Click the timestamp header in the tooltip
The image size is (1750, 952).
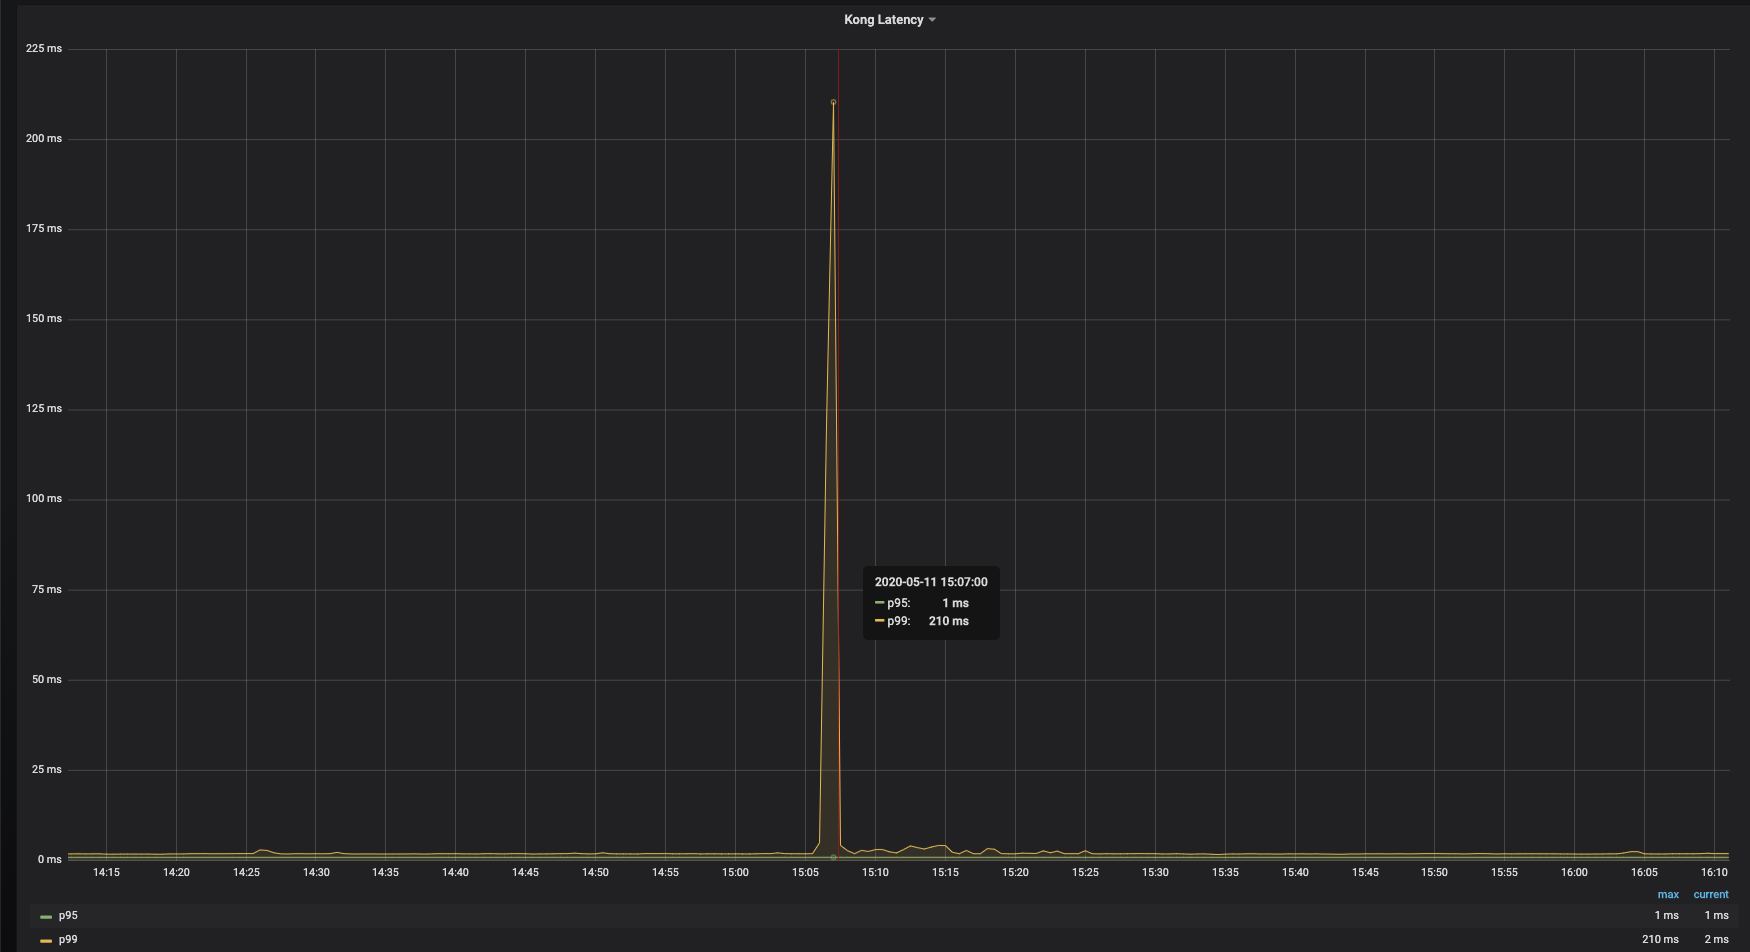pyautogui.click(x=930, y=581)
